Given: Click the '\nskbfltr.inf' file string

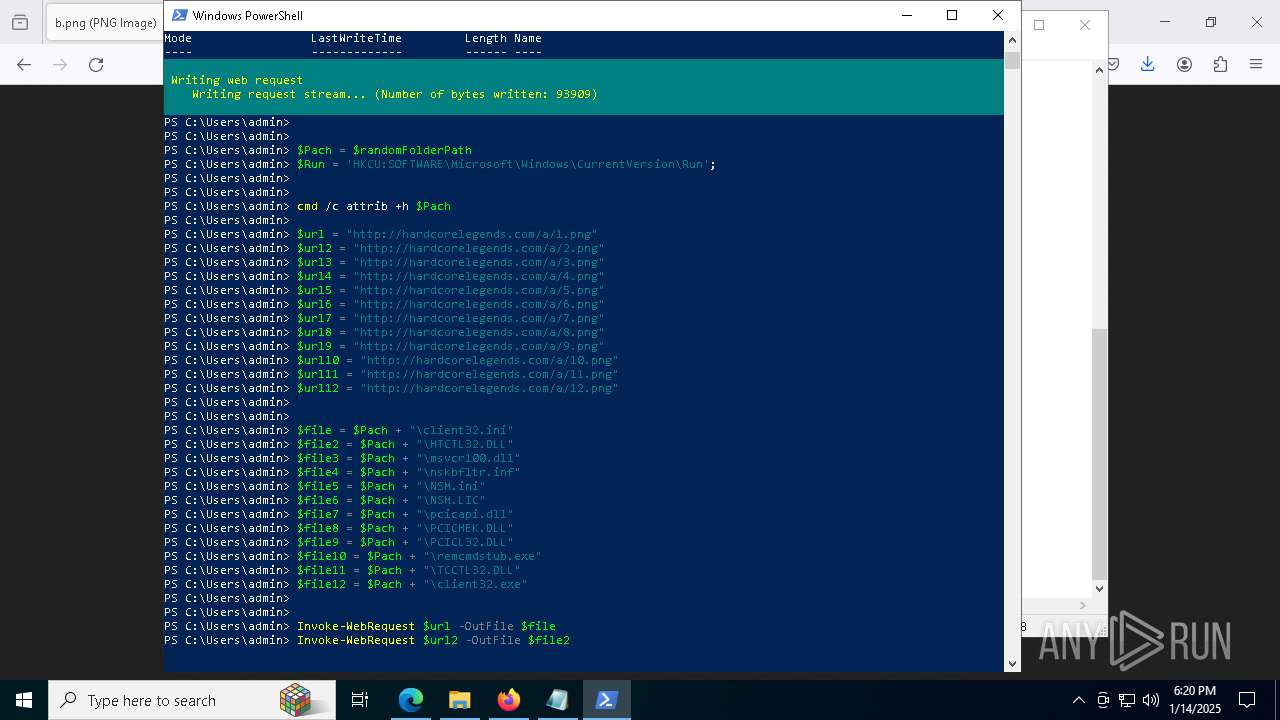Looking at the screenshot, I should tap(468, 472).
